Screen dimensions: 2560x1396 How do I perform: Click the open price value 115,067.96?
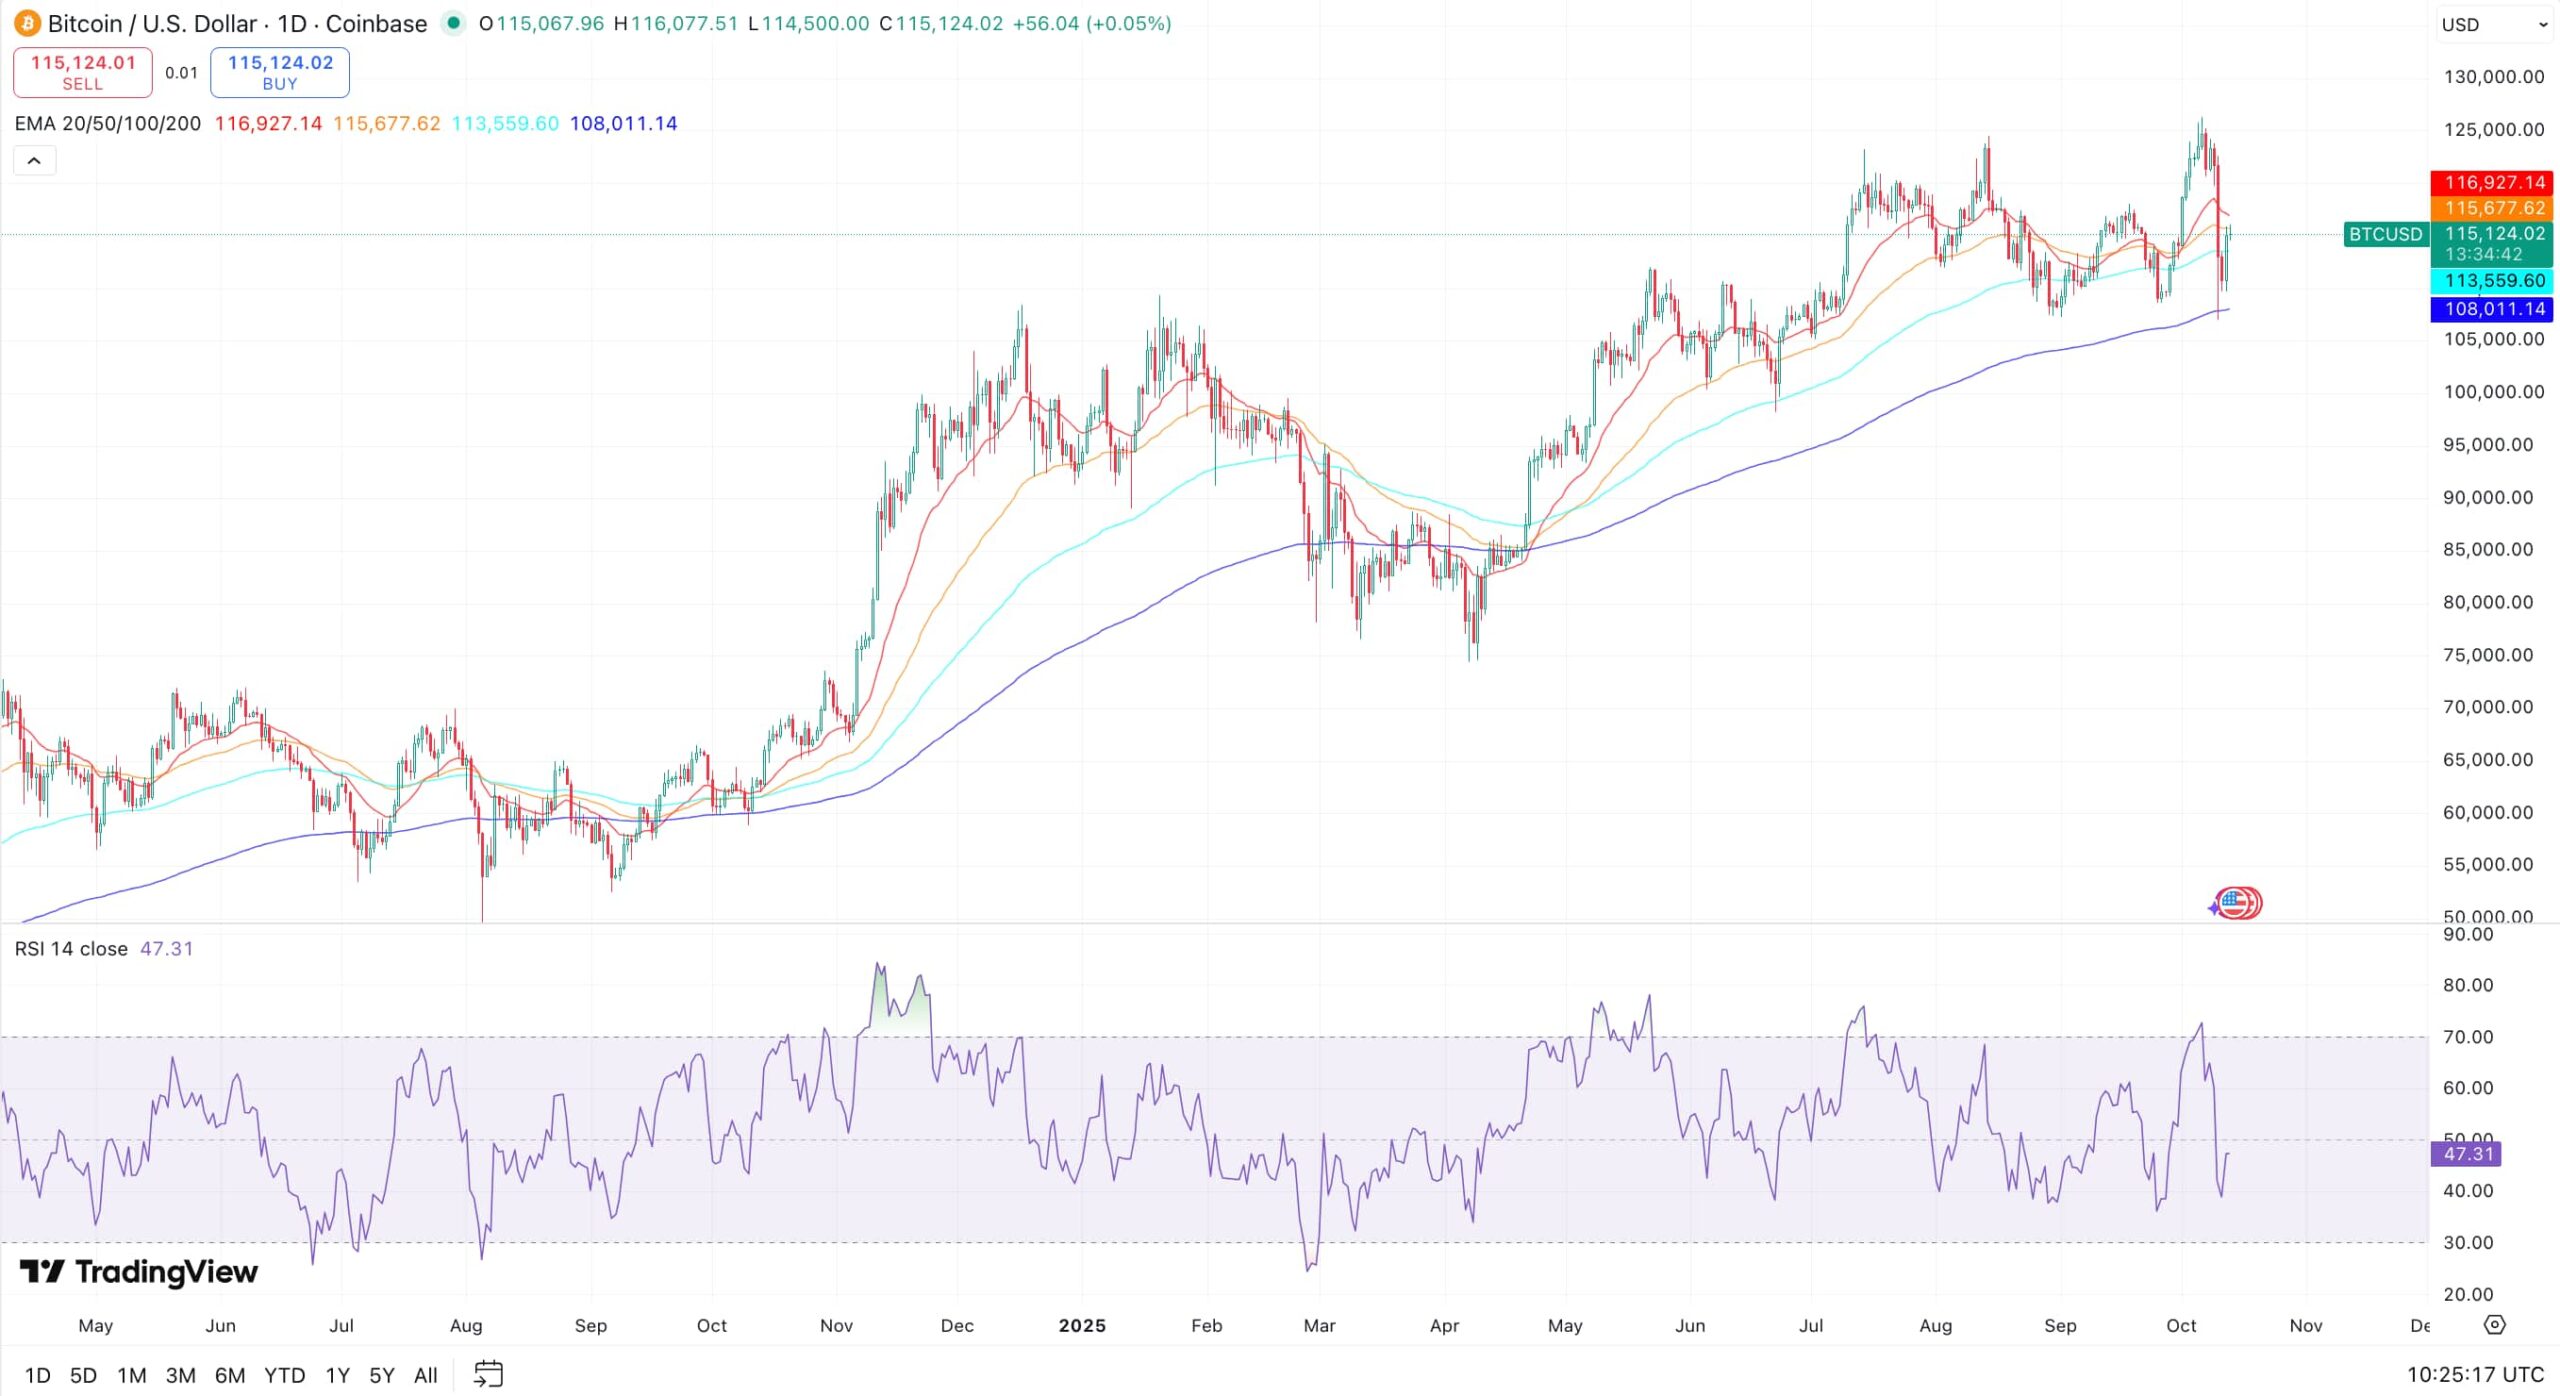pyautogui.click(x=550, y=23)
